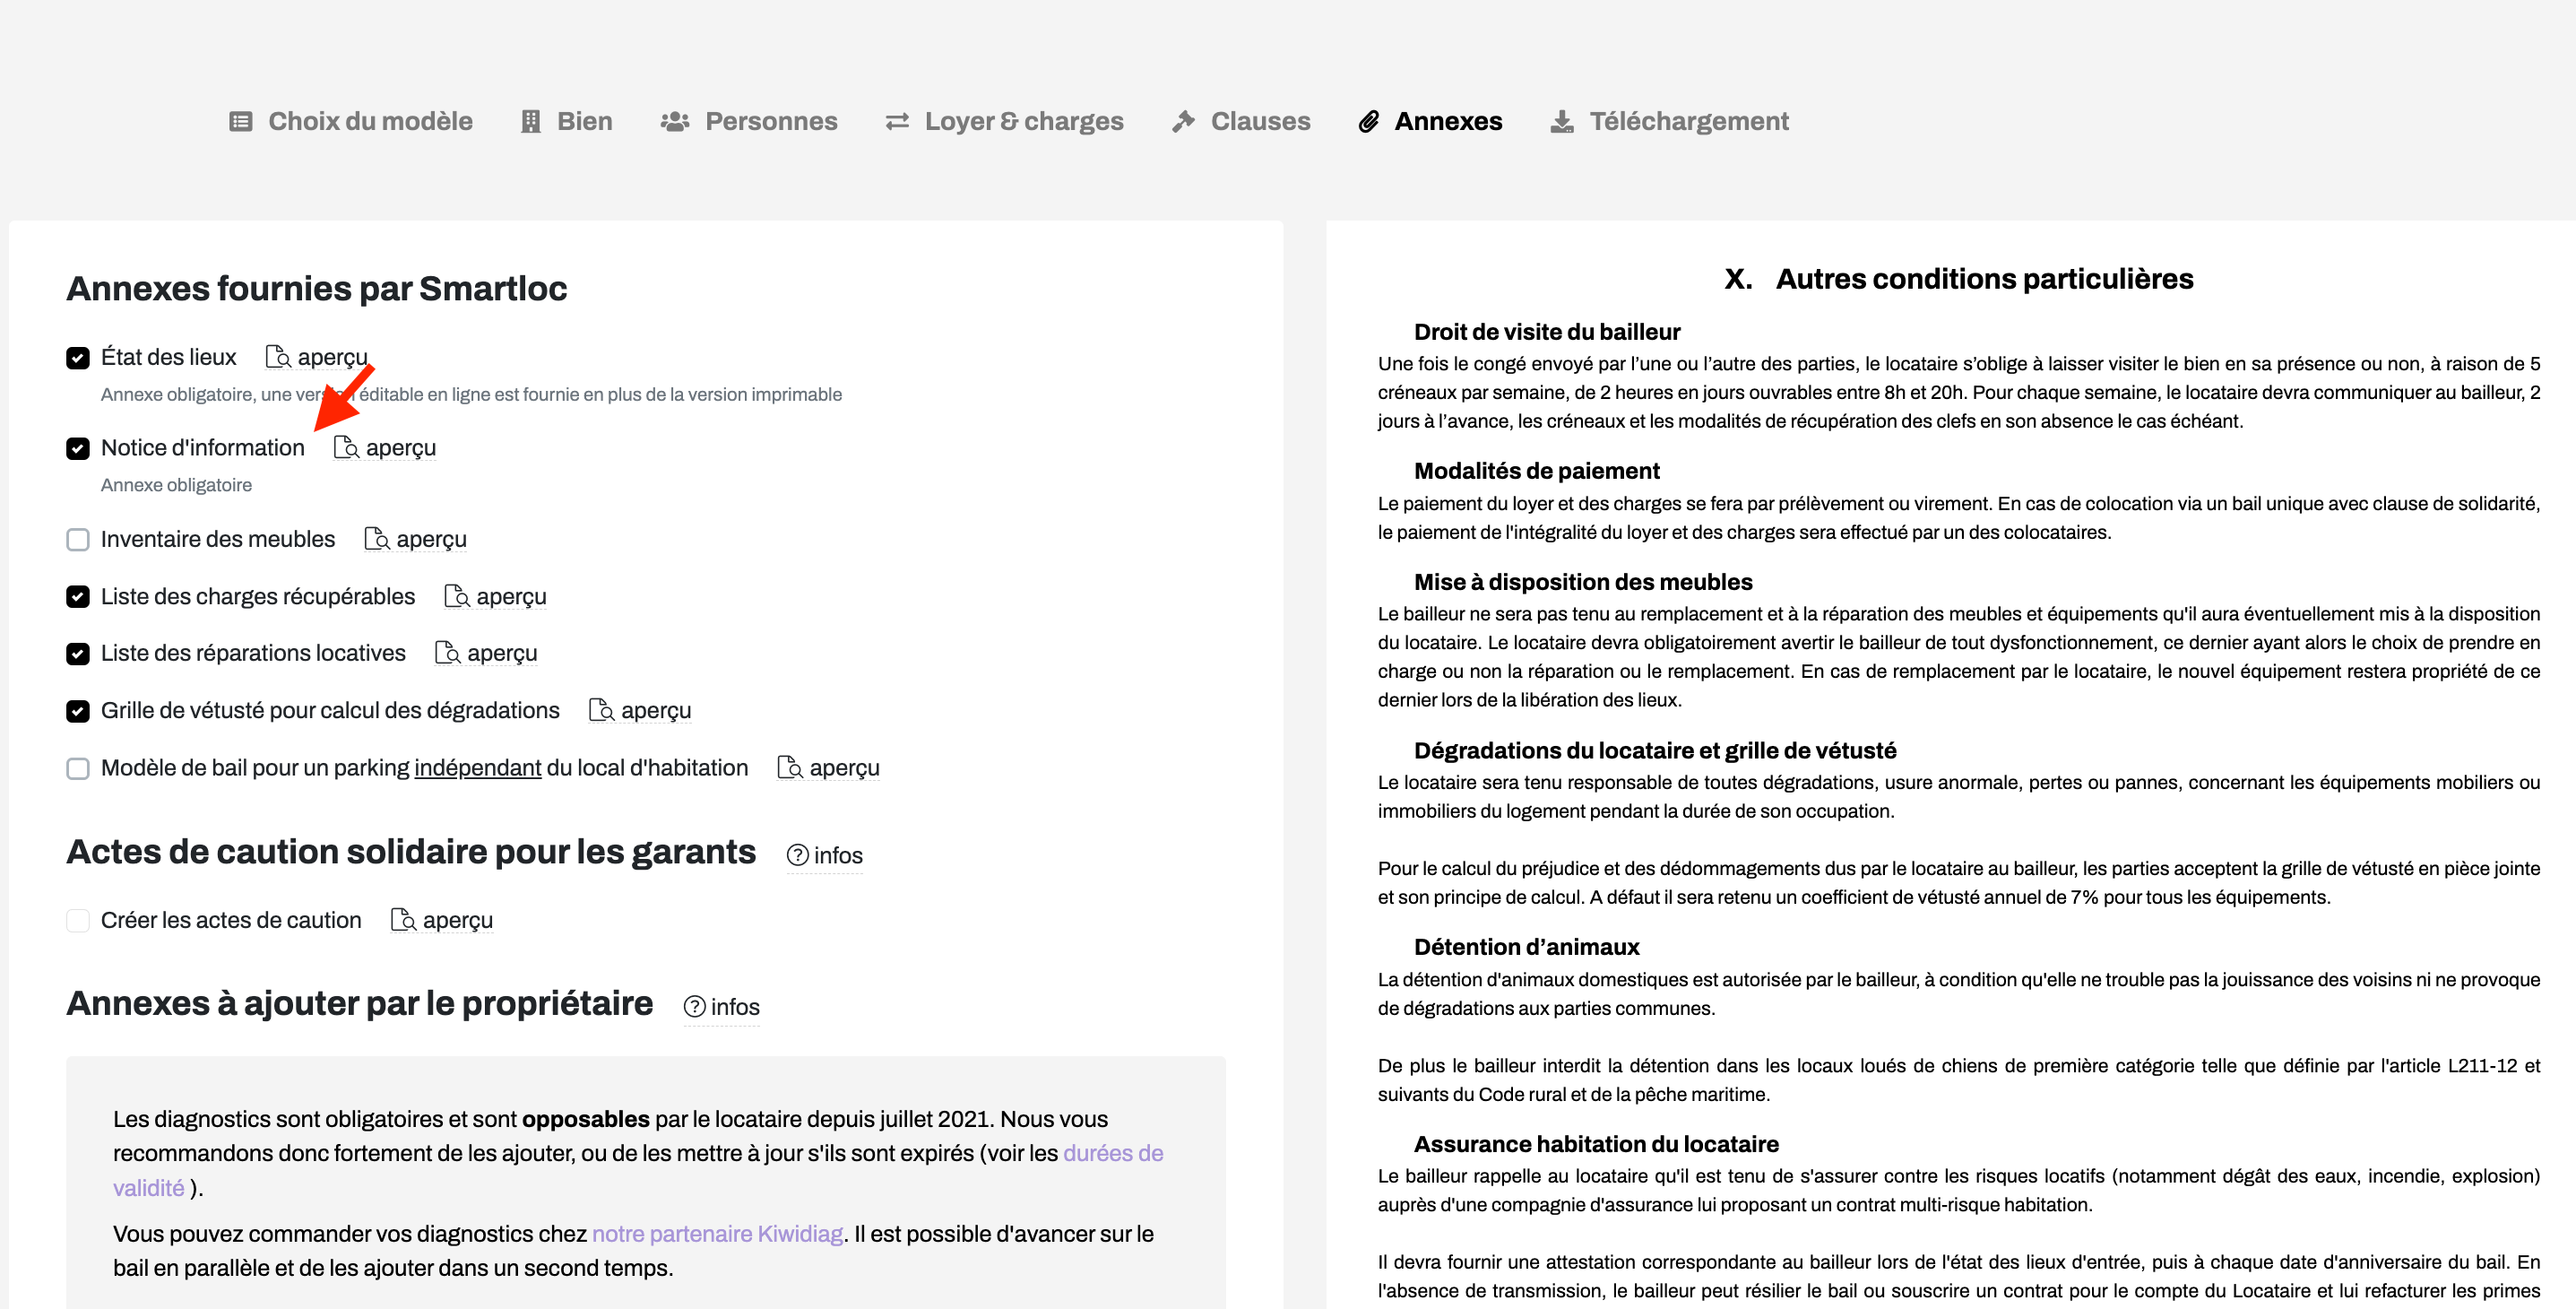Show infos for Actes de caution solidaire
Screen dimensions: 2576x1309
coord(824,855)
